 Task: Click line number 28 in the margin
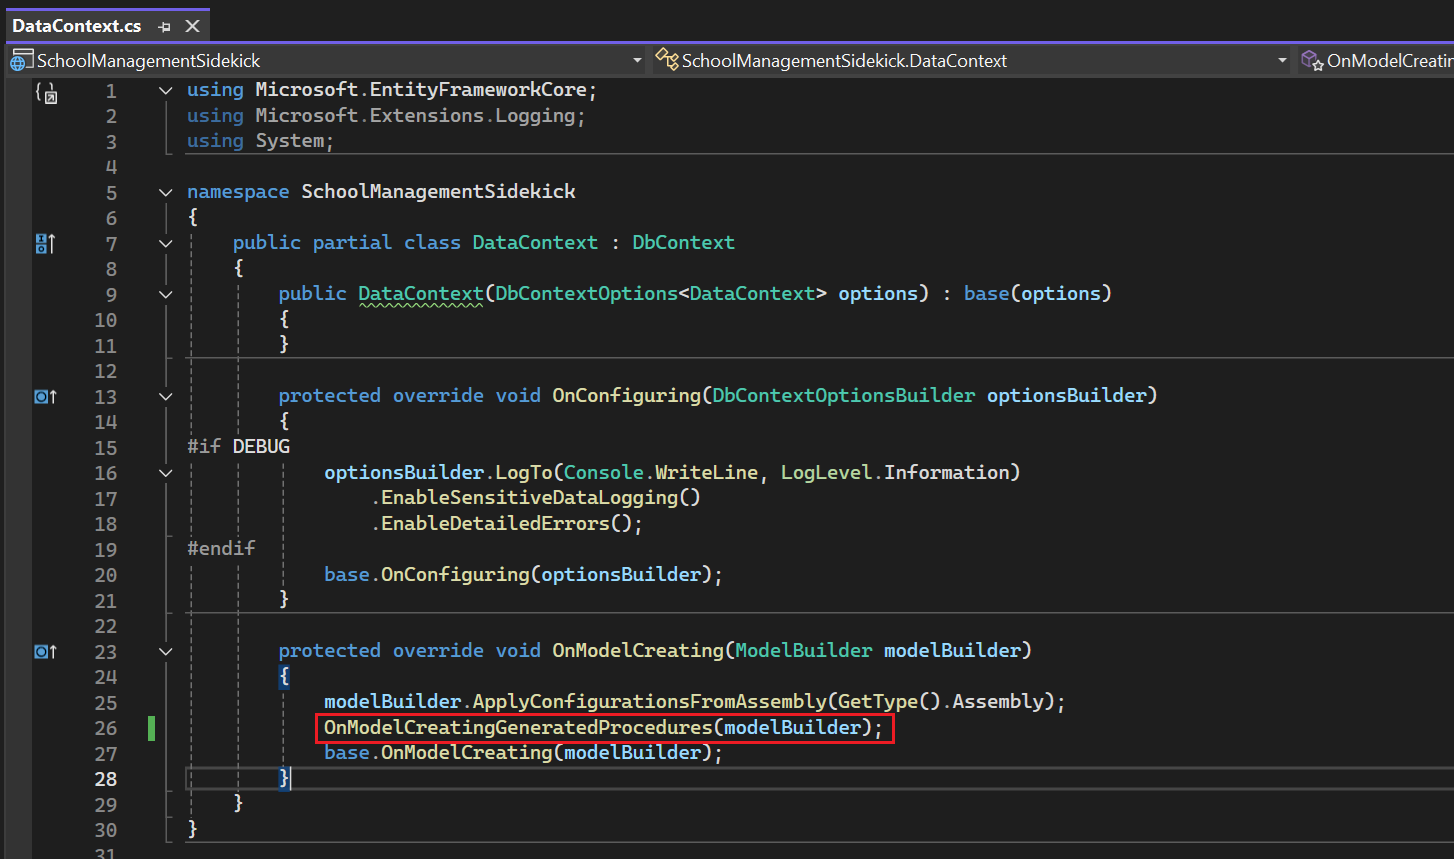[x=106, y=779]
